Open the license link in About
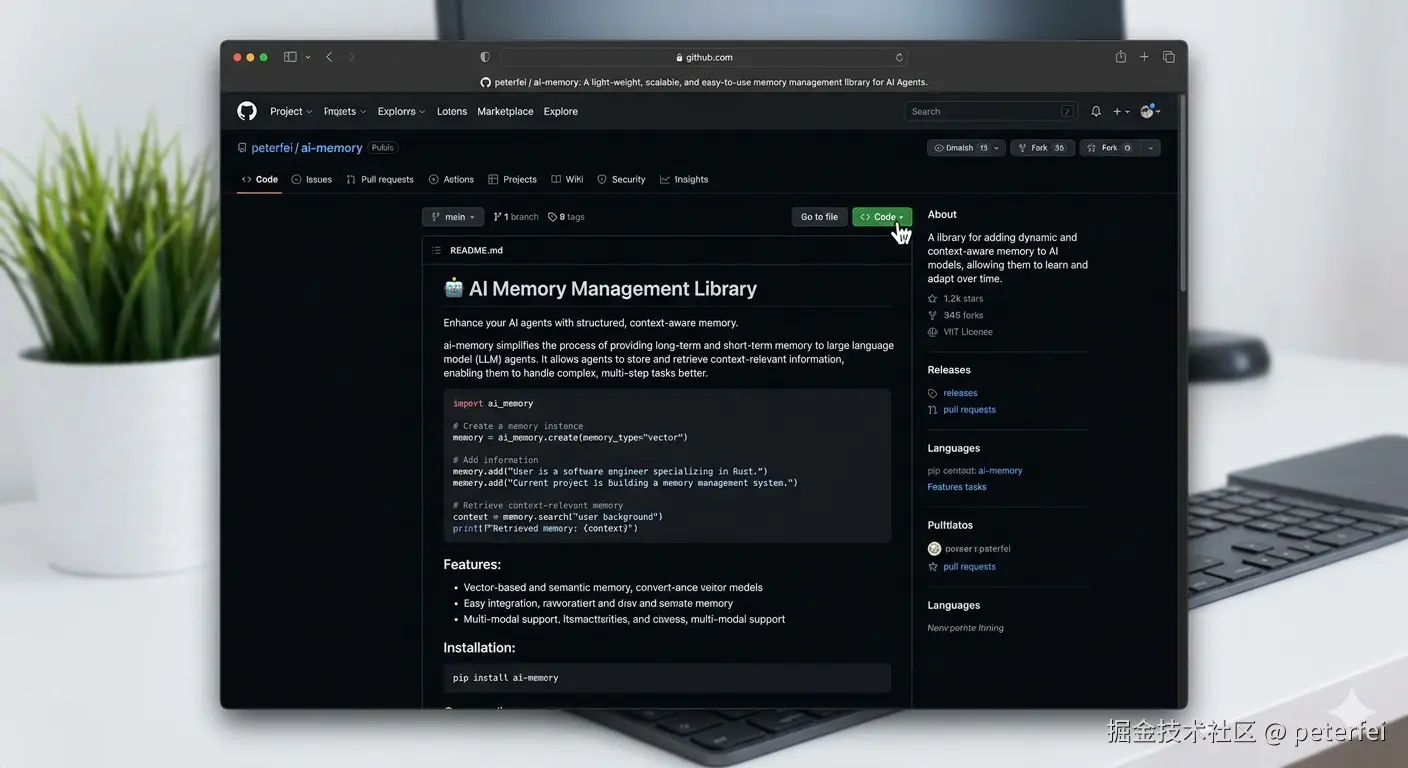 click(961, 332)
